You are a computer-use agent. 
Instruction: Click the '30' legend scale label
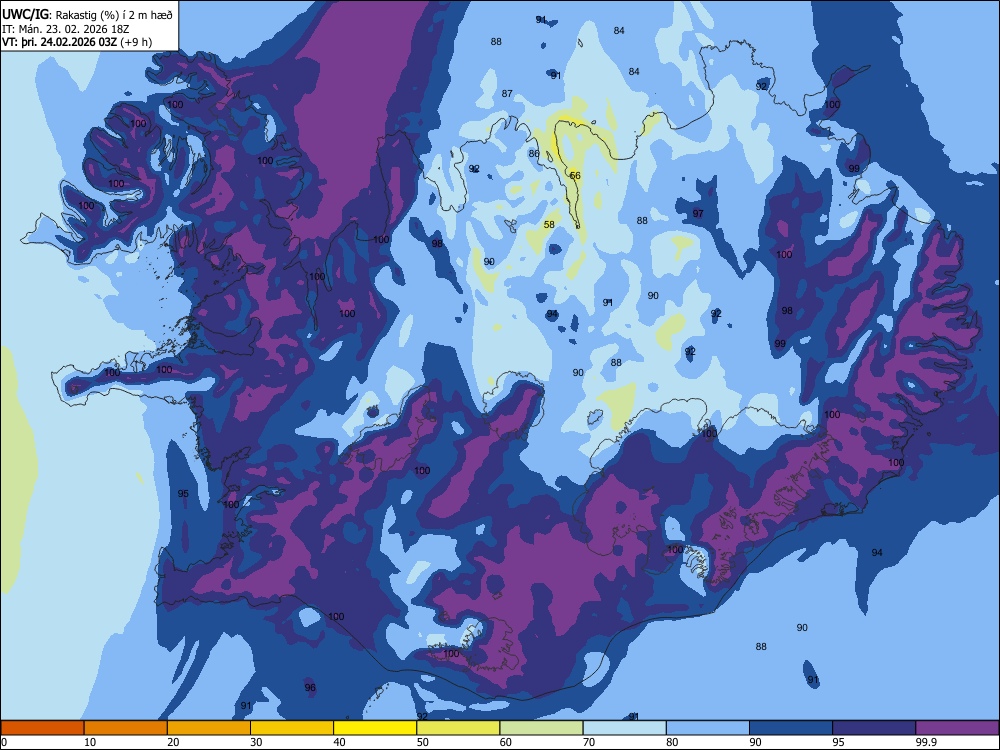(x=256, y=742)
